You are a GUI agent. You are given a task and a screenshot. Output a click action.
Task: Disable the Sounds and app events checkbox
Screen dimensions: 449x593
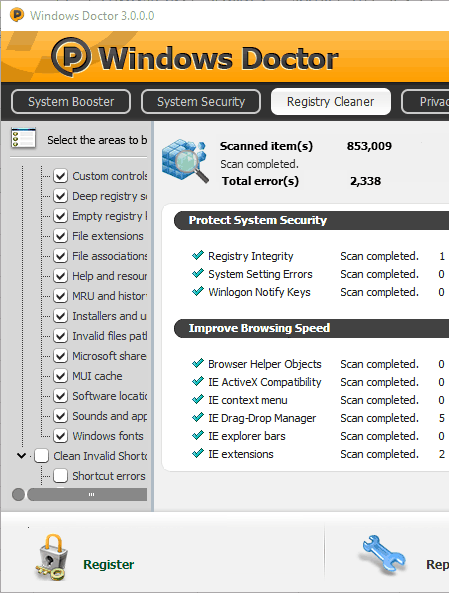(x=61, y=416)
